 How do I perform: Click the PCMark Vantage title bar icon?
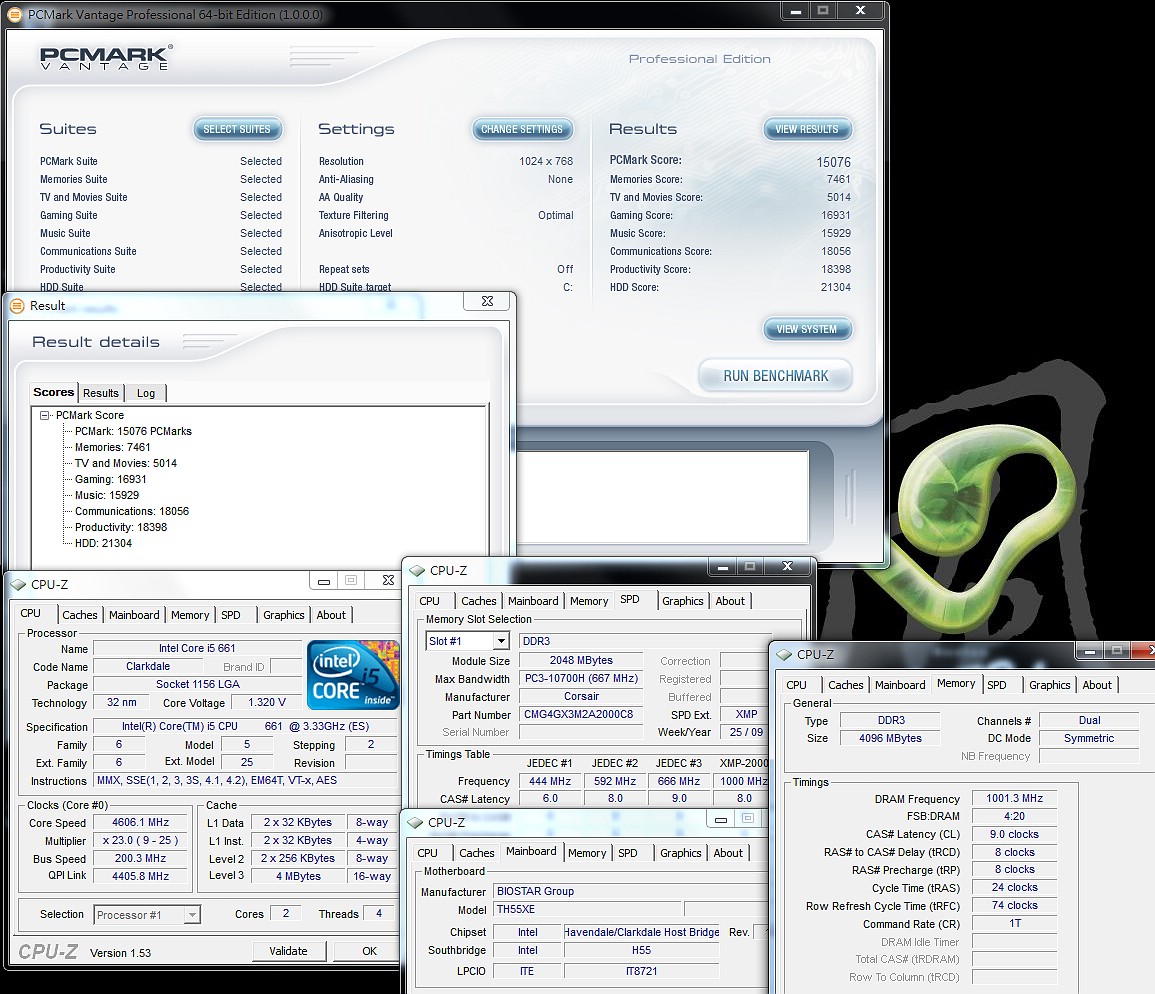(15, 14)
